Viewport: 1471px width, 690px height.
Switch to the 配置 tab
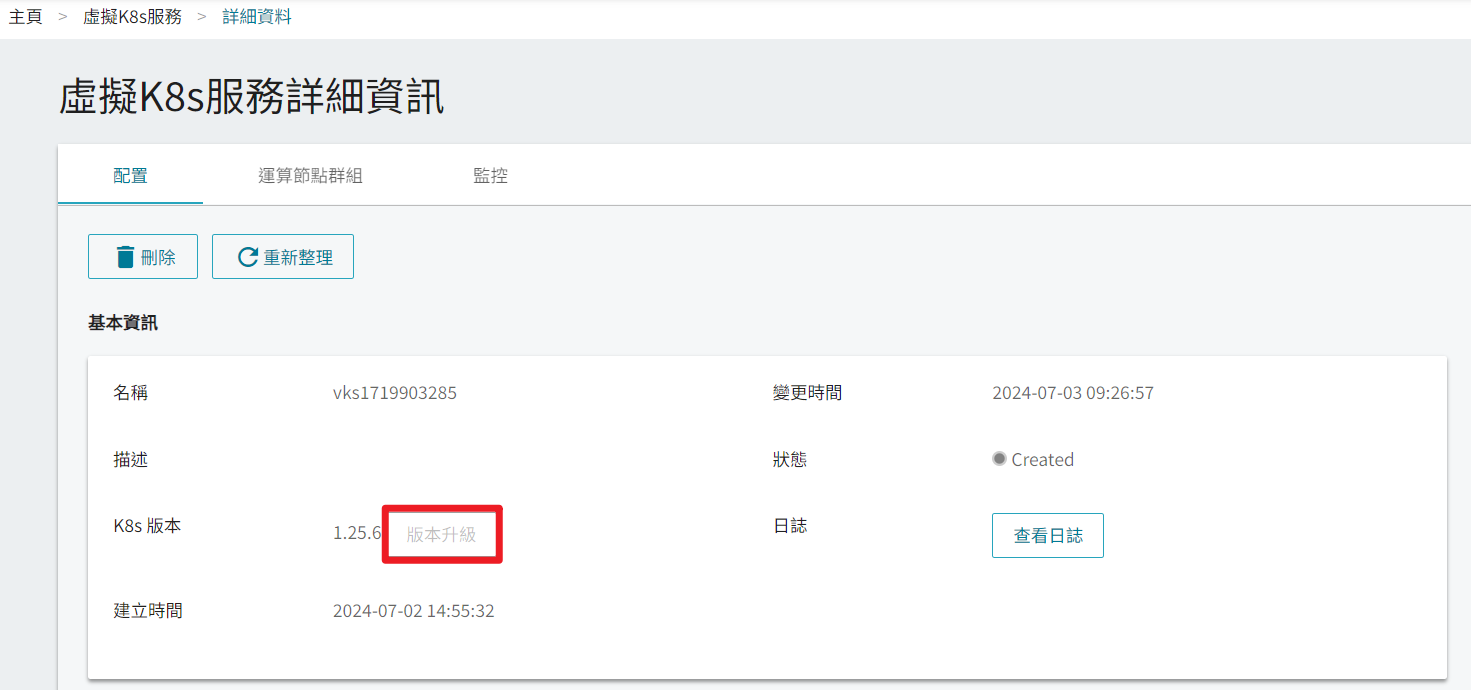click(x=130, y=175)
